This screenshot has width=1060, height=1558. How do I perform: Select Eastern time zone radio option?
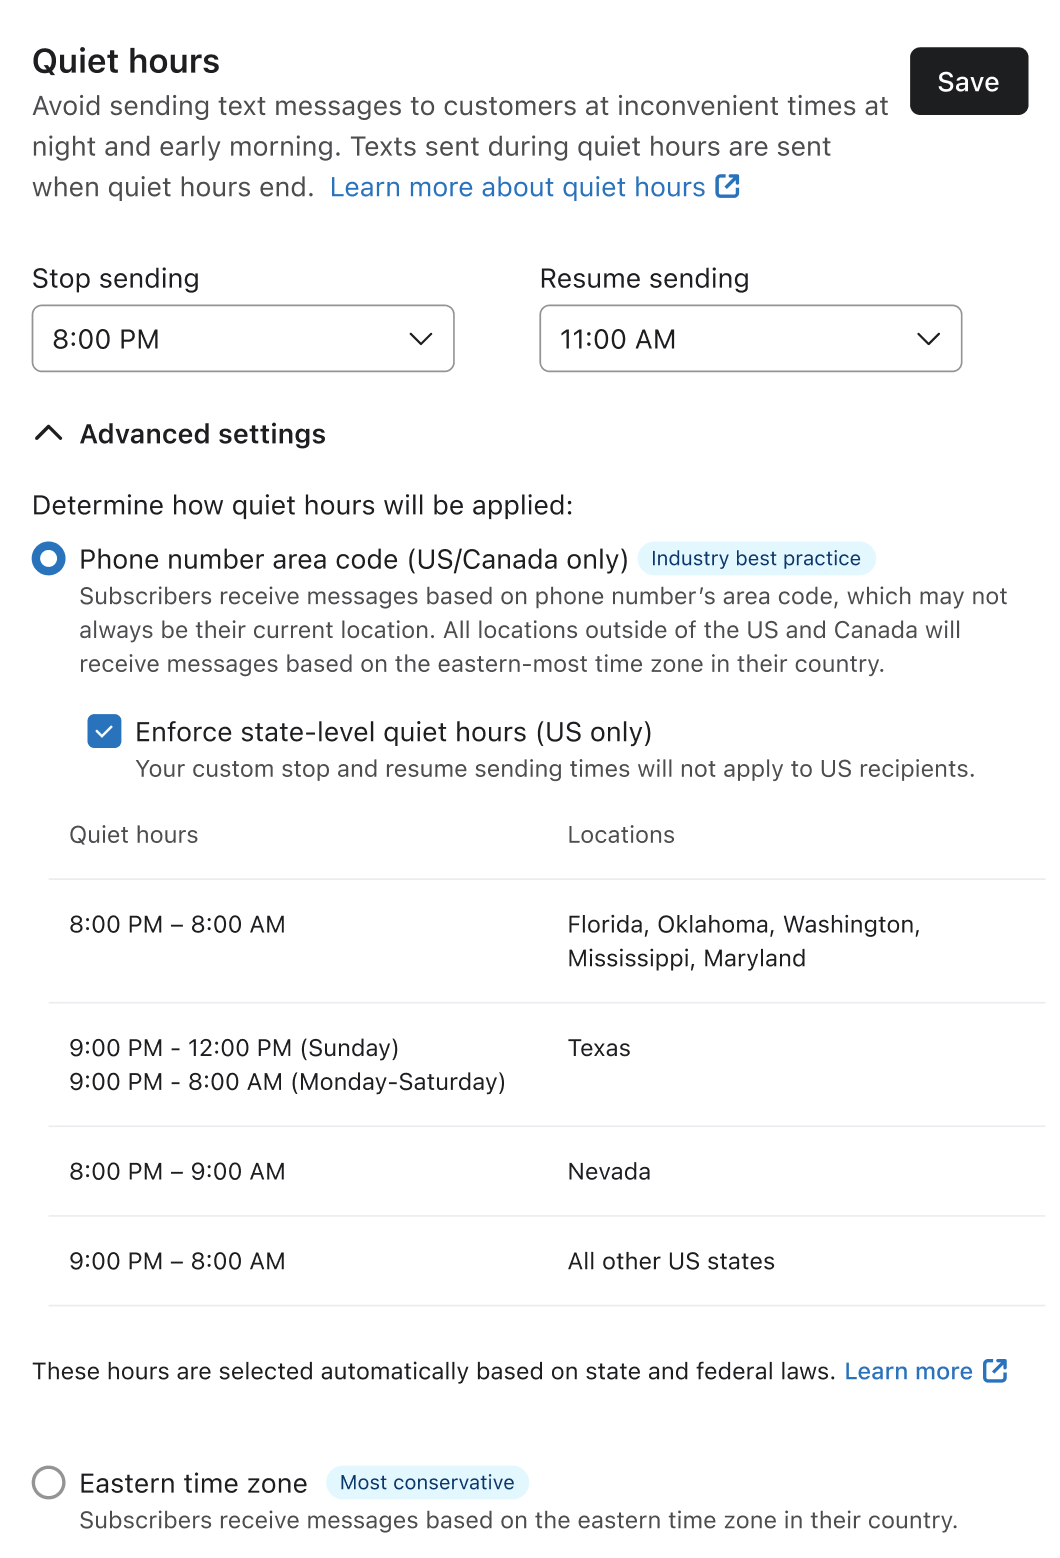pos(48,1482)
